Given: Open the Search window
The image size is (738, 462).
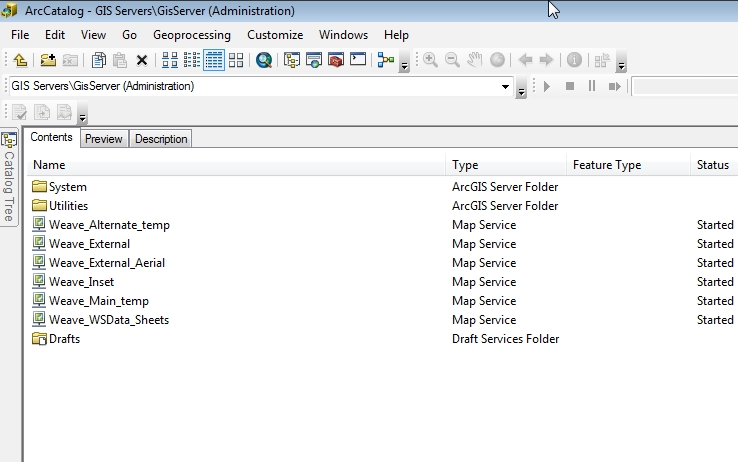Looking at the screenshot, I should click(264, 60).
